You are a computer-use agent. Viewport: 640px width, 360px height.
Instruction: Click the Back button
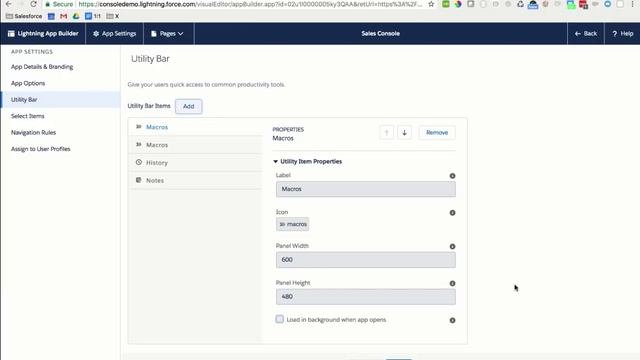pyautogui.click(x=586, y=33)
